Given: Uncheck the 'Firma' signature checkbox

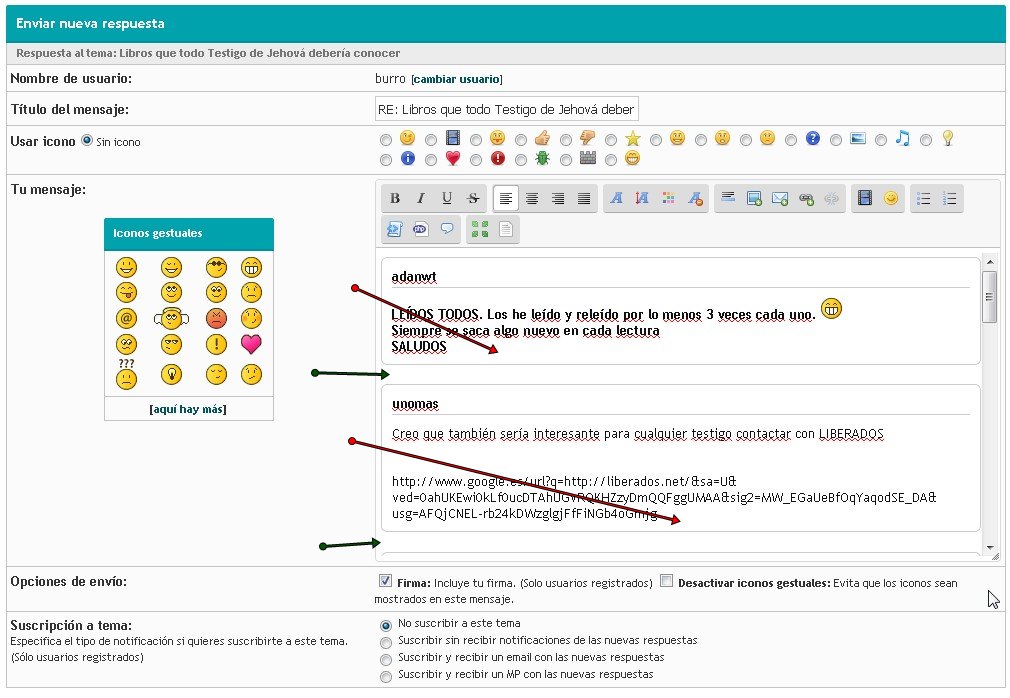Looking at the screenshot, I should 385,581.
